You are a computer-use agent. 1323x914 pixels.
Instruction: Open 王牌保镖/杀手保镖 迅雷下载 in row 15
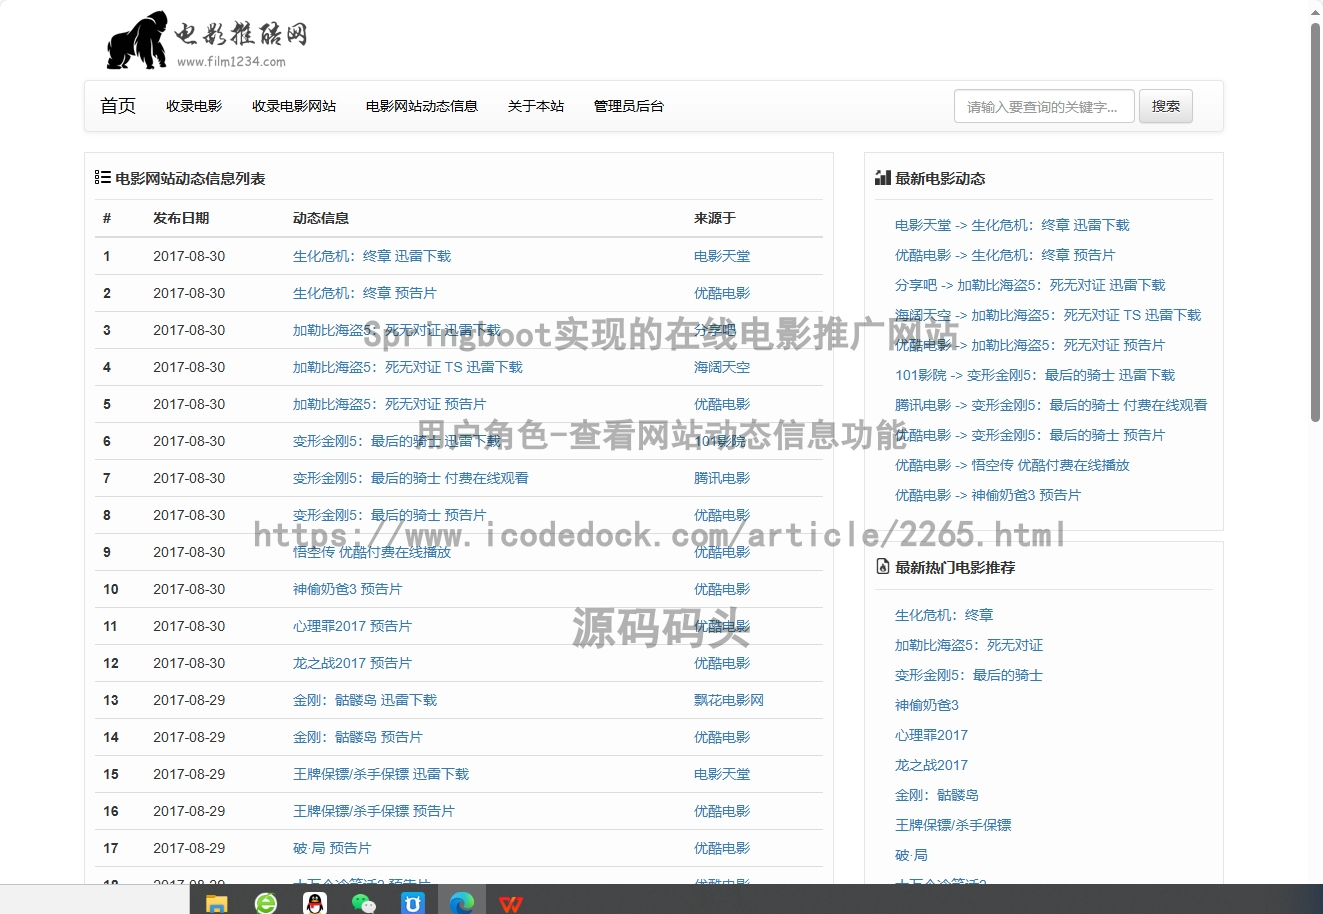(381, 774)
